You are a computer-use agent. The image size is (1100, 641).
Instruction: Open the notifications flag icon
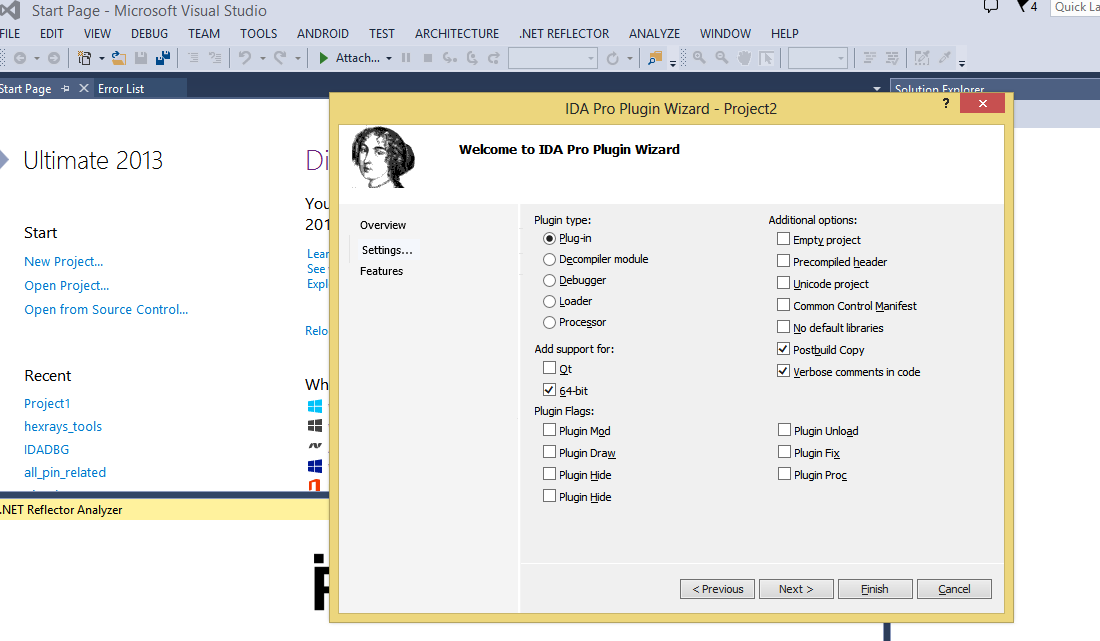point(1024,6)
